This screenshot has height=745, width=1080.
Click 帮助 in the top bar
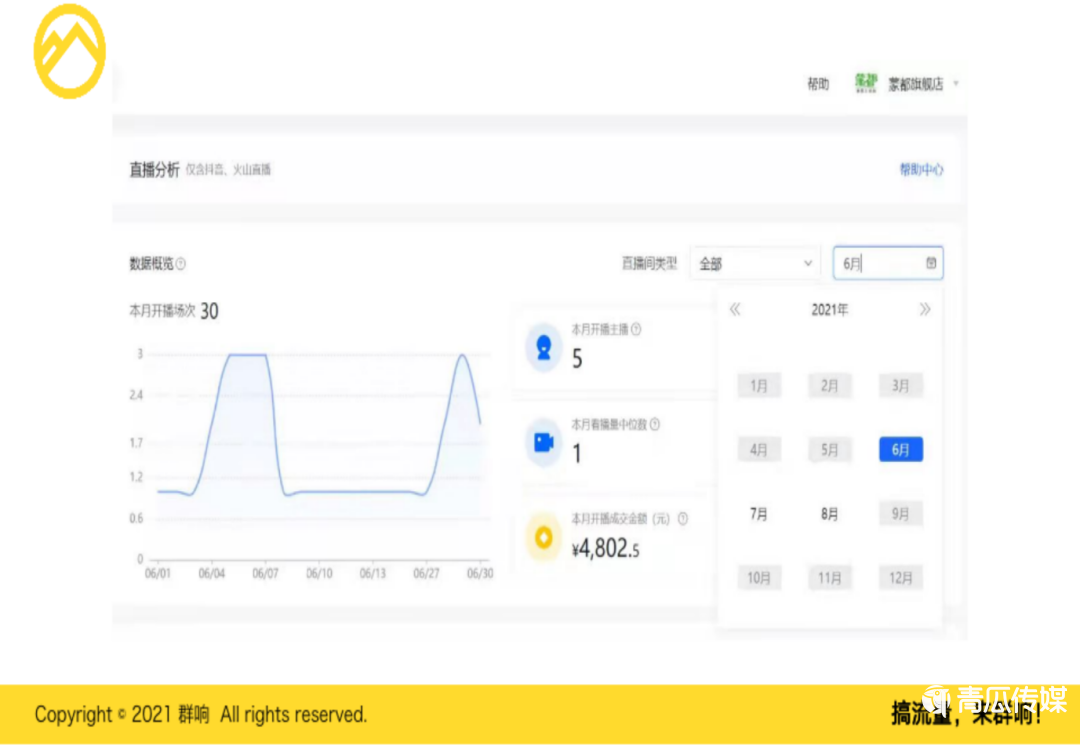(818, 84)
